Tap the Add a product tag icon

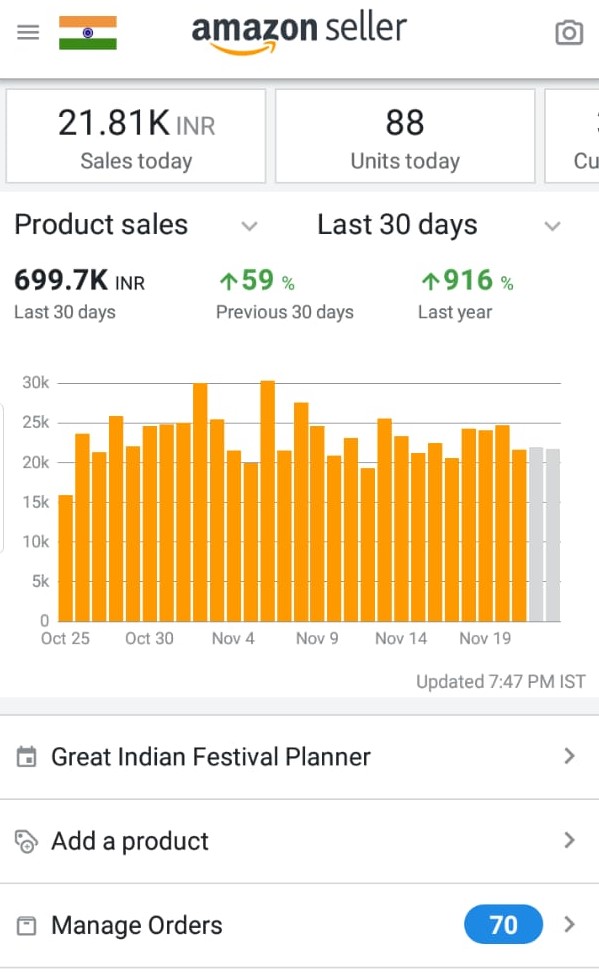(26, 841)
